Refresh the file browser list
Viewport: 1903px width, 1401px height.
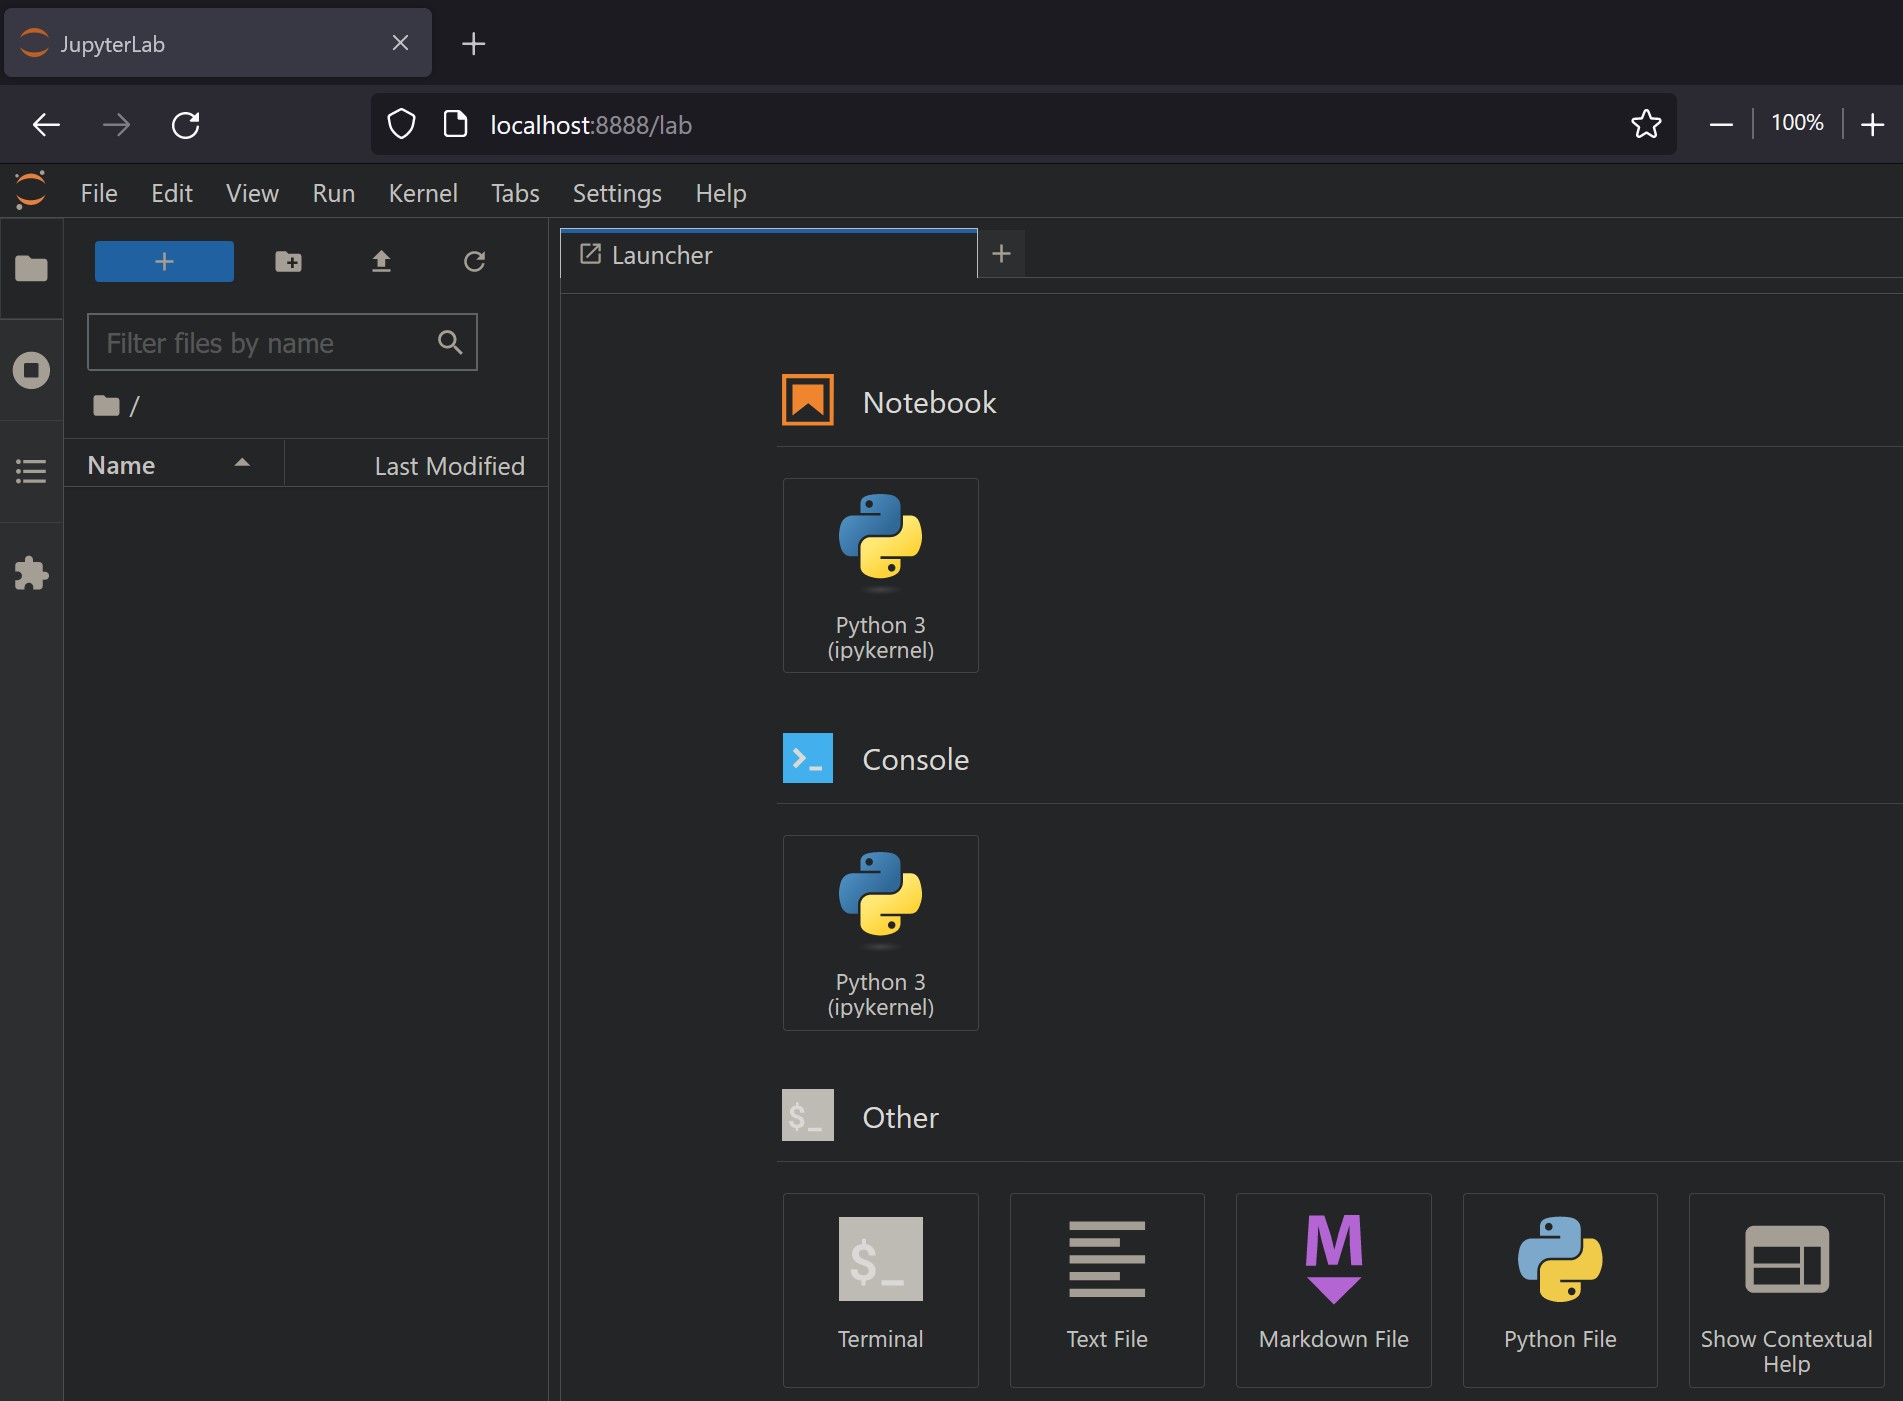[474, 261]
